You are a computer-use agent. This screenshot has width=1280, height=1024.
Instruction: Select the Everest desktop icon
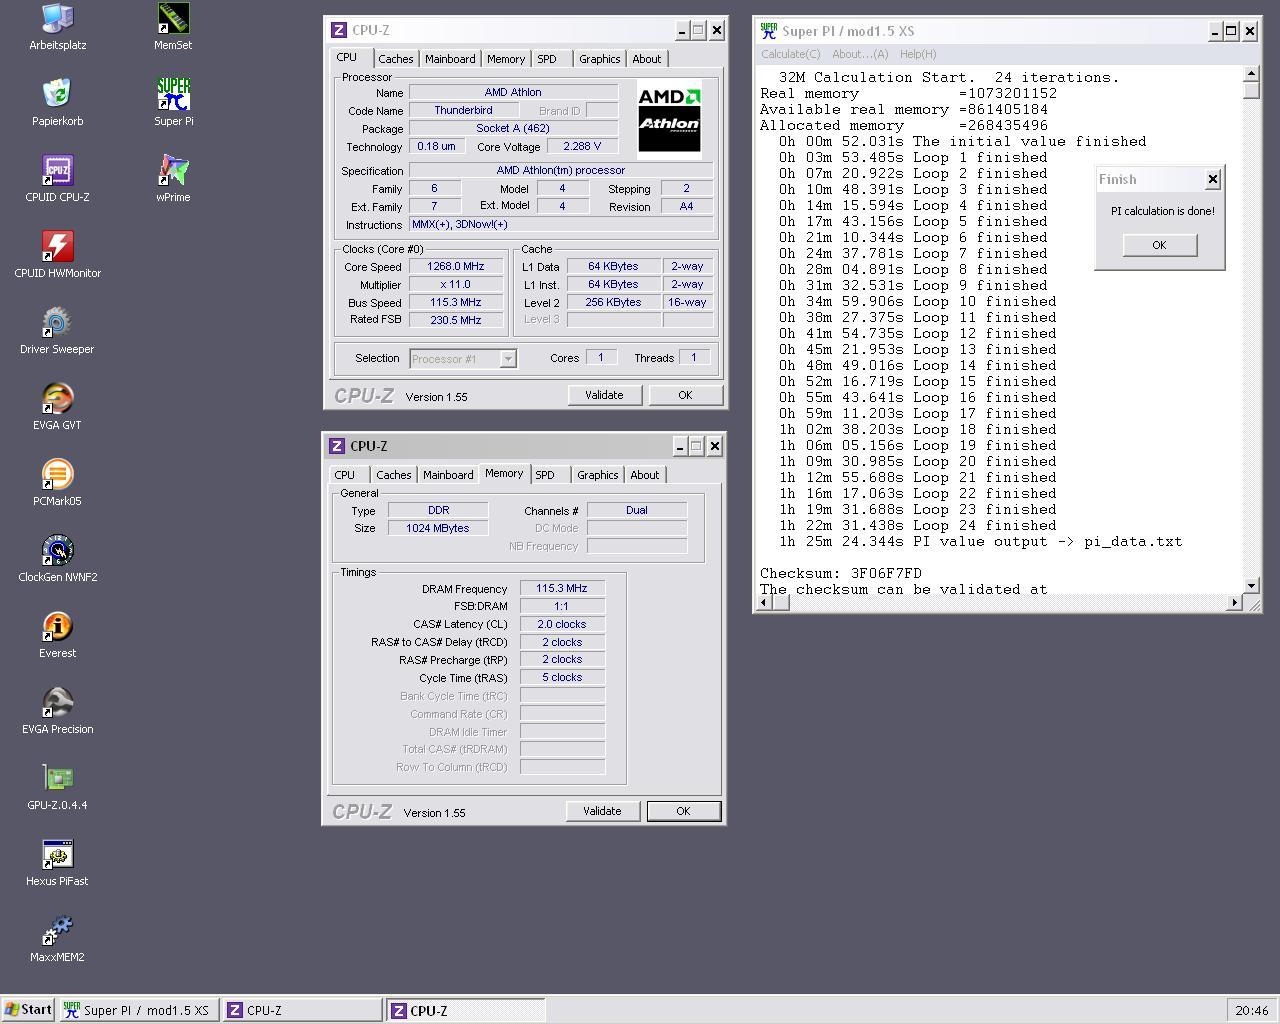click(57, 634)
